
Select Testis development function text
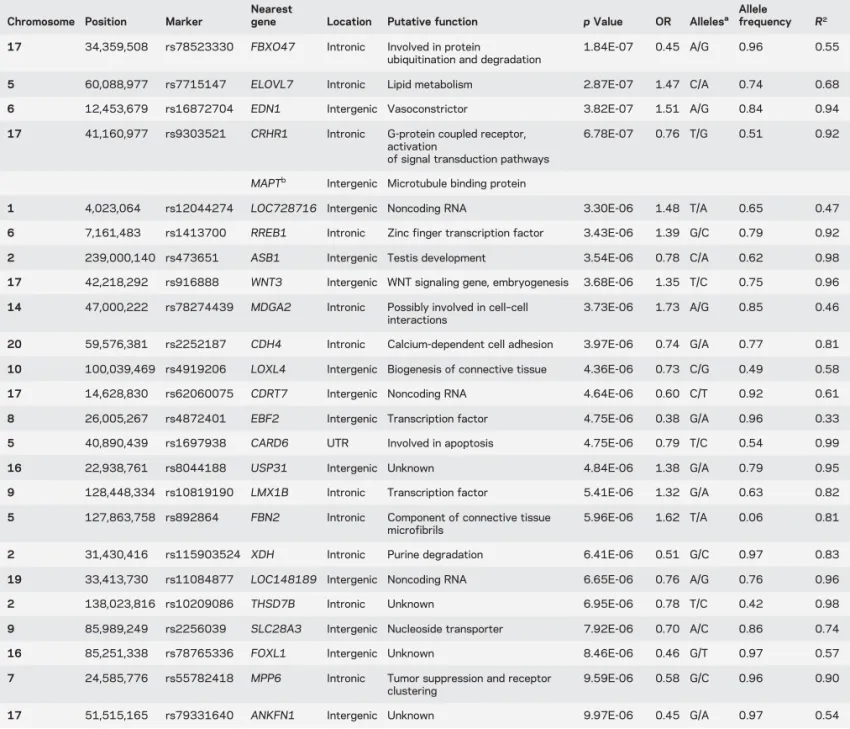(436, 257)
